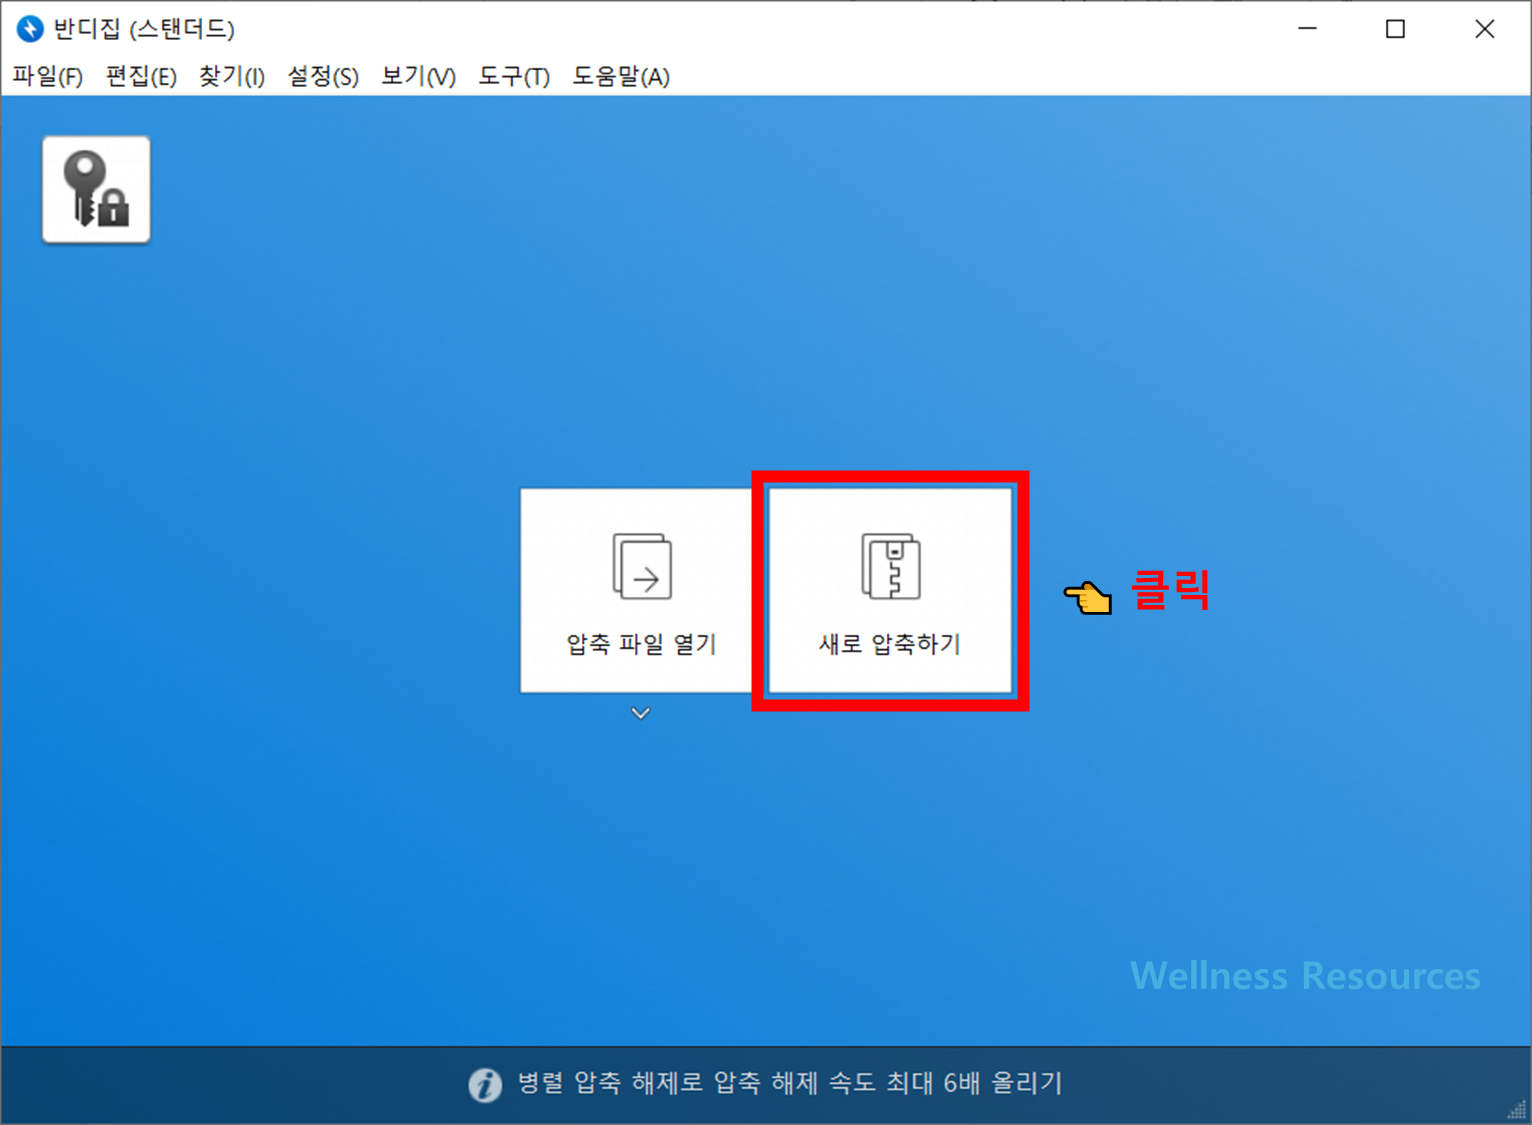Open the 도움말(A) menu
Screen dimensions: 1532x1125
pos(621,76)
